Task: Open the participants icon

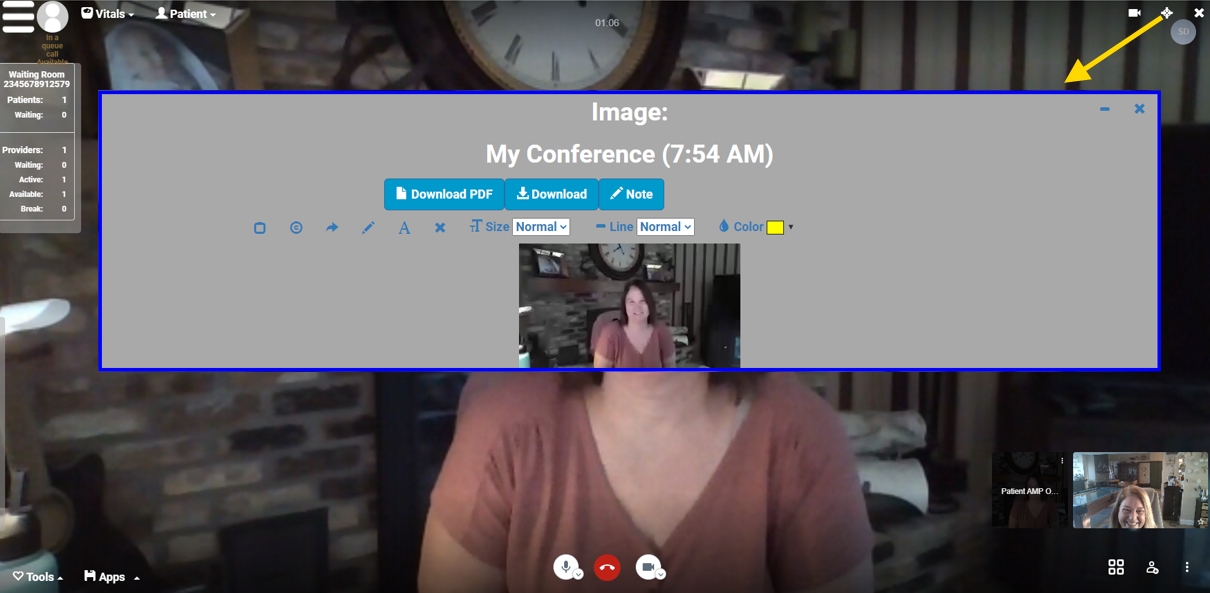Action: (1152, 567)
